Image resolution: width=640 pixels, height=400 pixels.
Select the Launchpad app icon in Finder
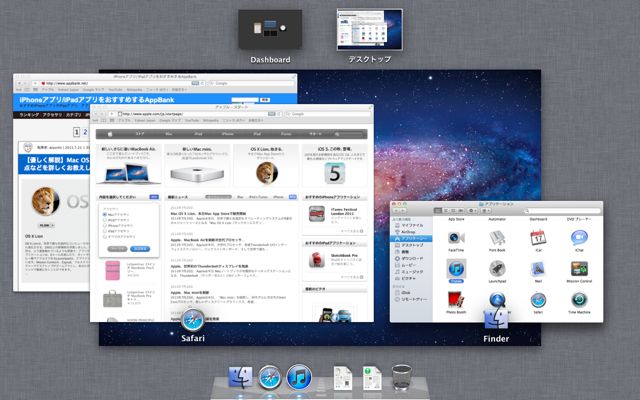point(497,269)
